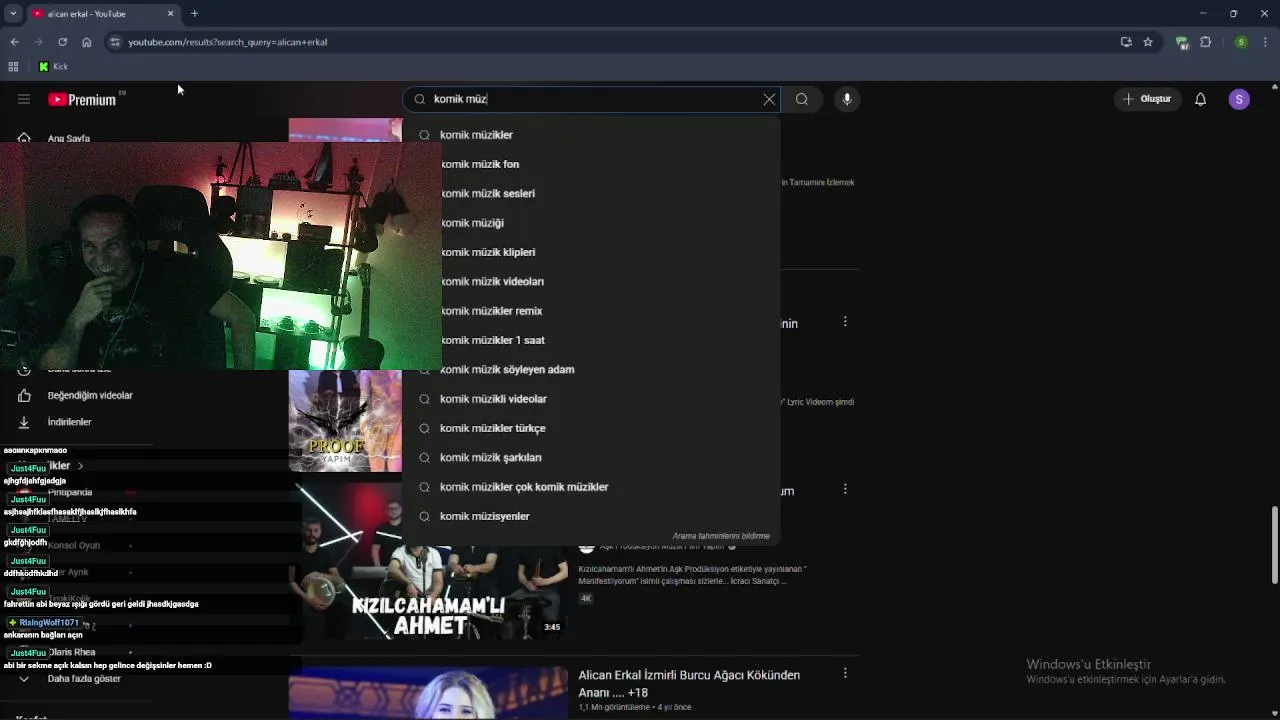The image size is (1280, 720).
Task: Open Pintipanda subscription in sidebar
Action: point(70,492)
